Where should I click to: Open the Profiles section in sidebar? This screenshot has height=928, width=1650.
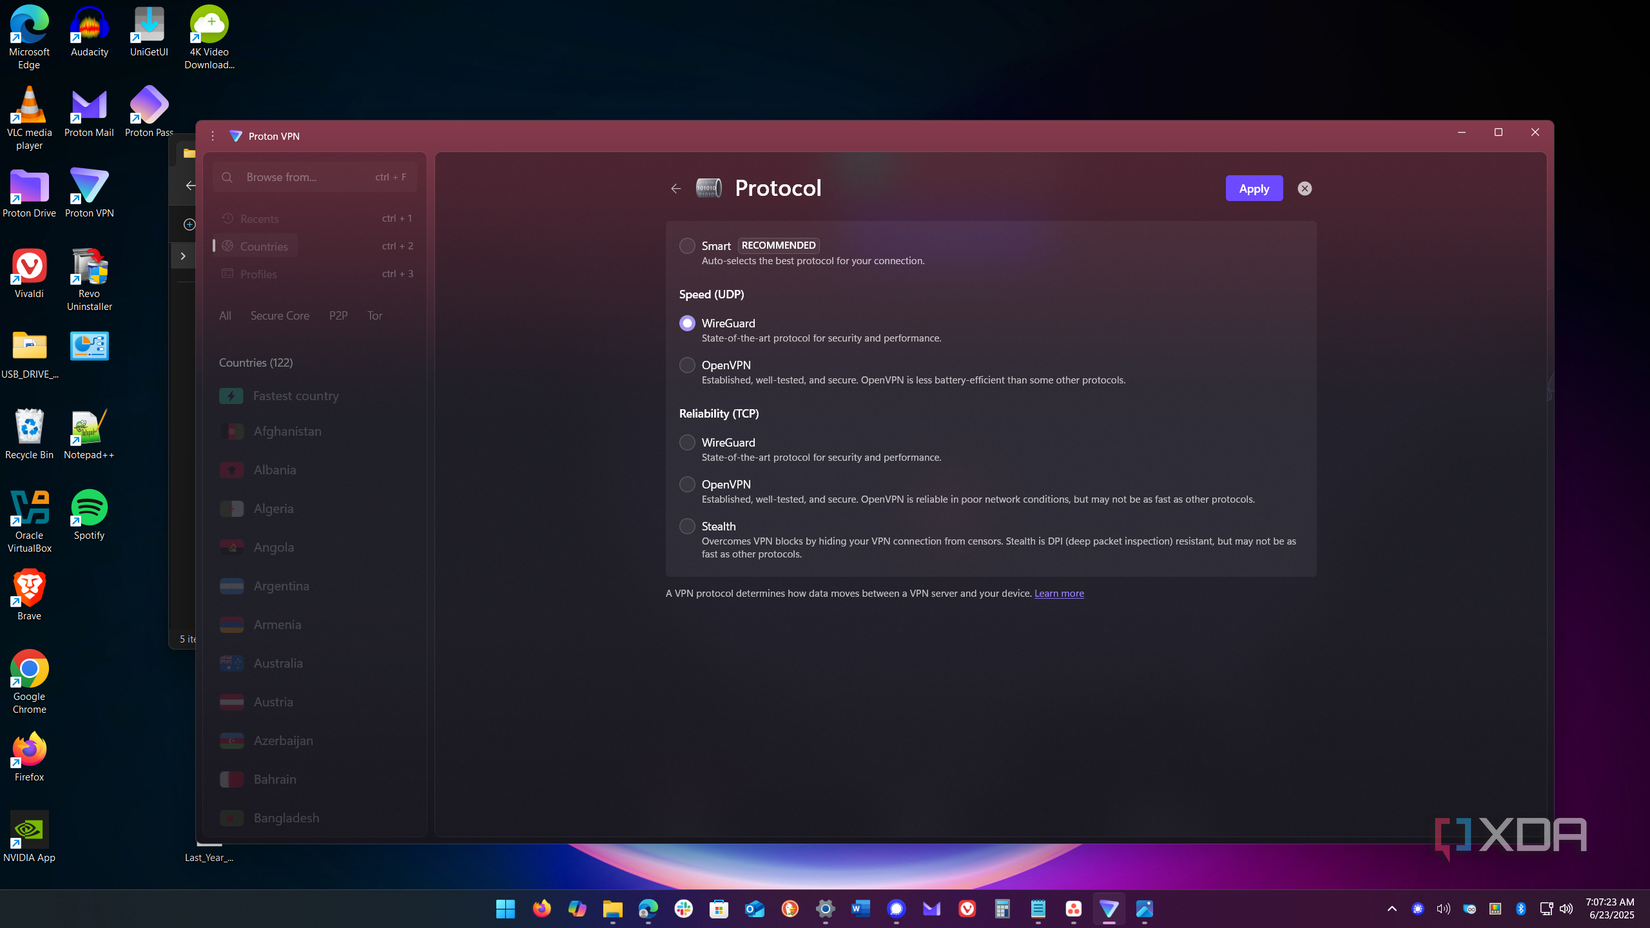click(x=257, y=273)
